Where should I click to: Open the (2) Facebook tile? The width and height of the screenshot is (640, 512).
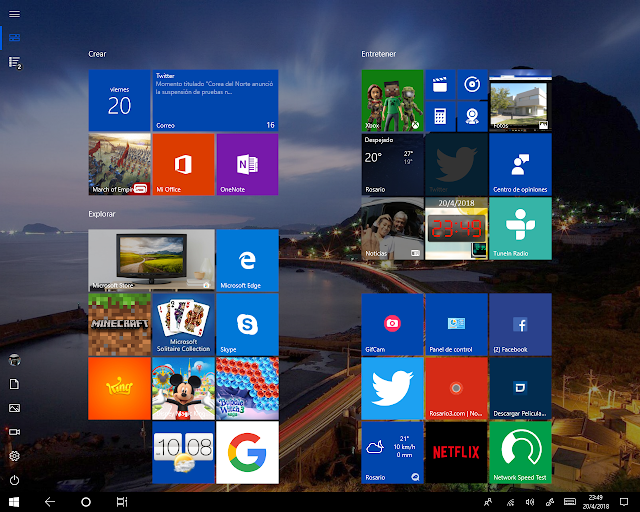pos(520,324)
